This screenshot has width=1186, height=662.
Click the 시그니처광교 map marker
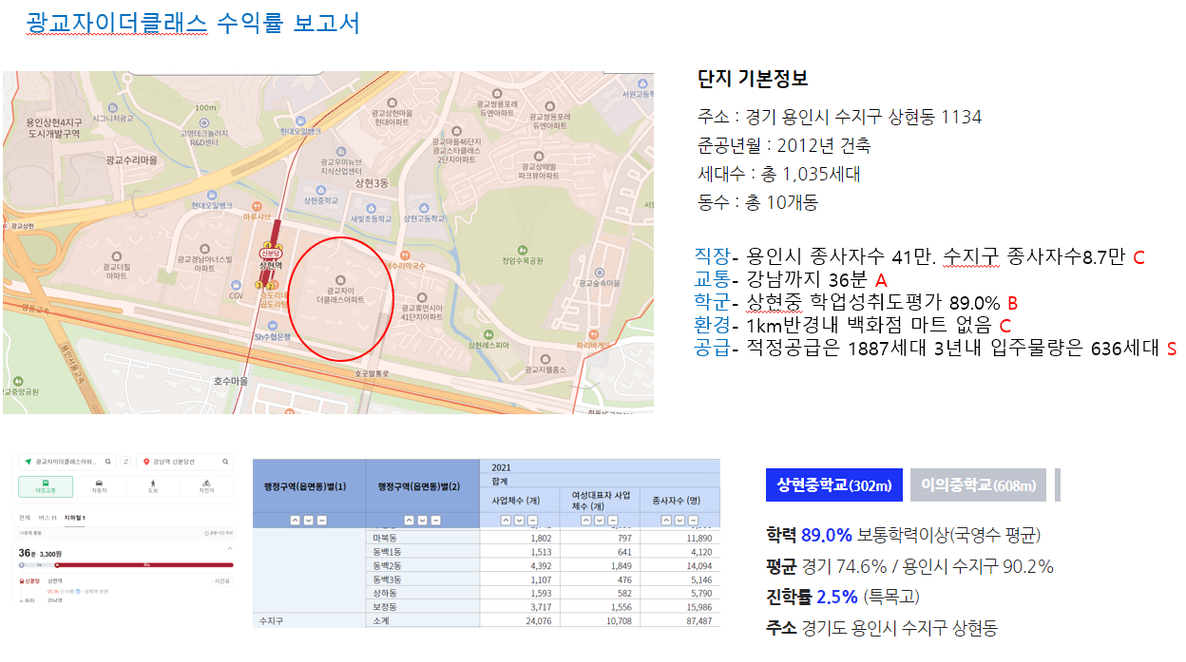pos(113,108)
